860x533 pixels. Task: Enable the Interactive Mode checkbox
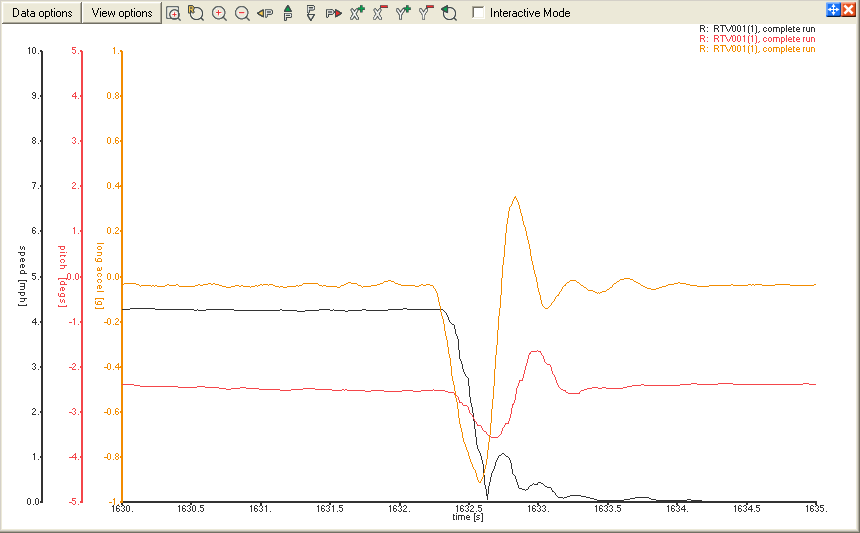pyautogui.click(x=478, y=13)
